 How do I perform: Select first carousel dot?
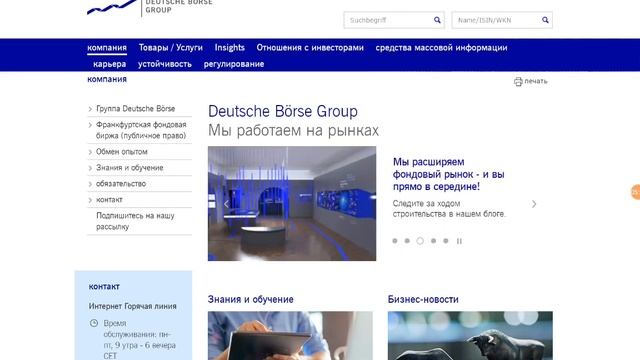(x=395, y=241)
